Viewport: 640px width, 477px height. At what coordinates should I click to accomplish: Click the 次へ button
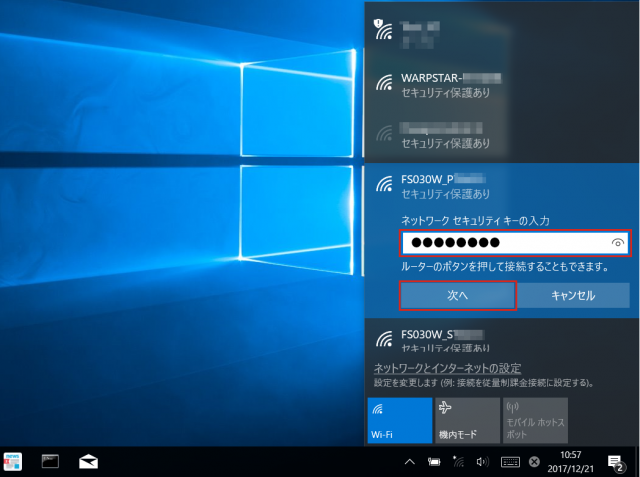[x=458, y=295]
